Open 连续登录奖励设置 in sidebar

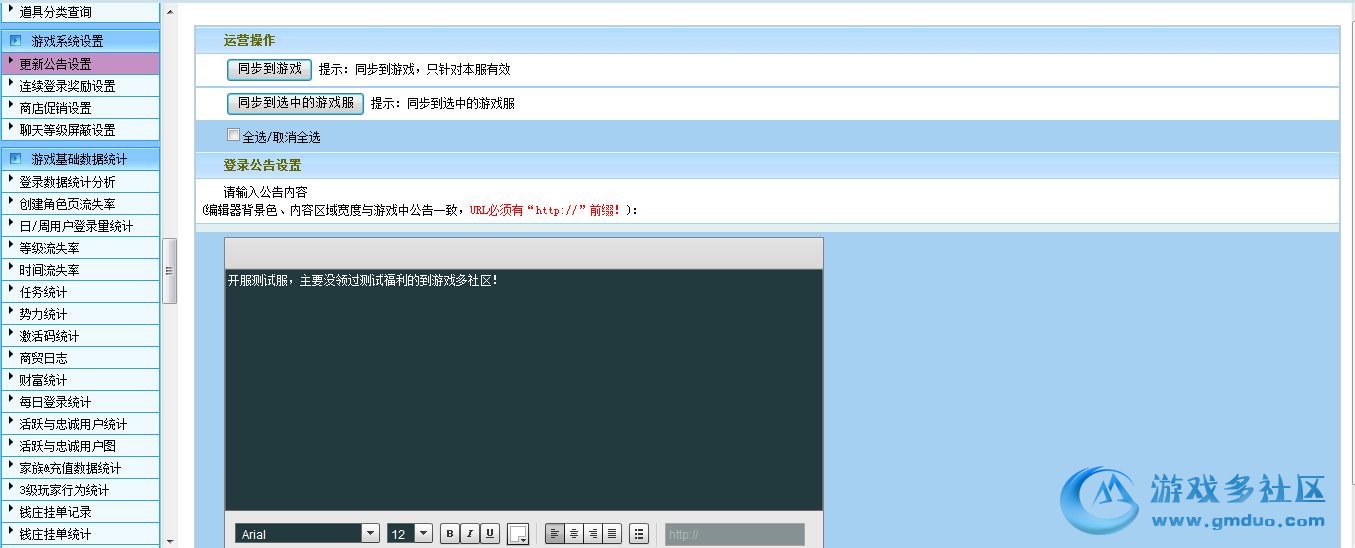(80, 85)
